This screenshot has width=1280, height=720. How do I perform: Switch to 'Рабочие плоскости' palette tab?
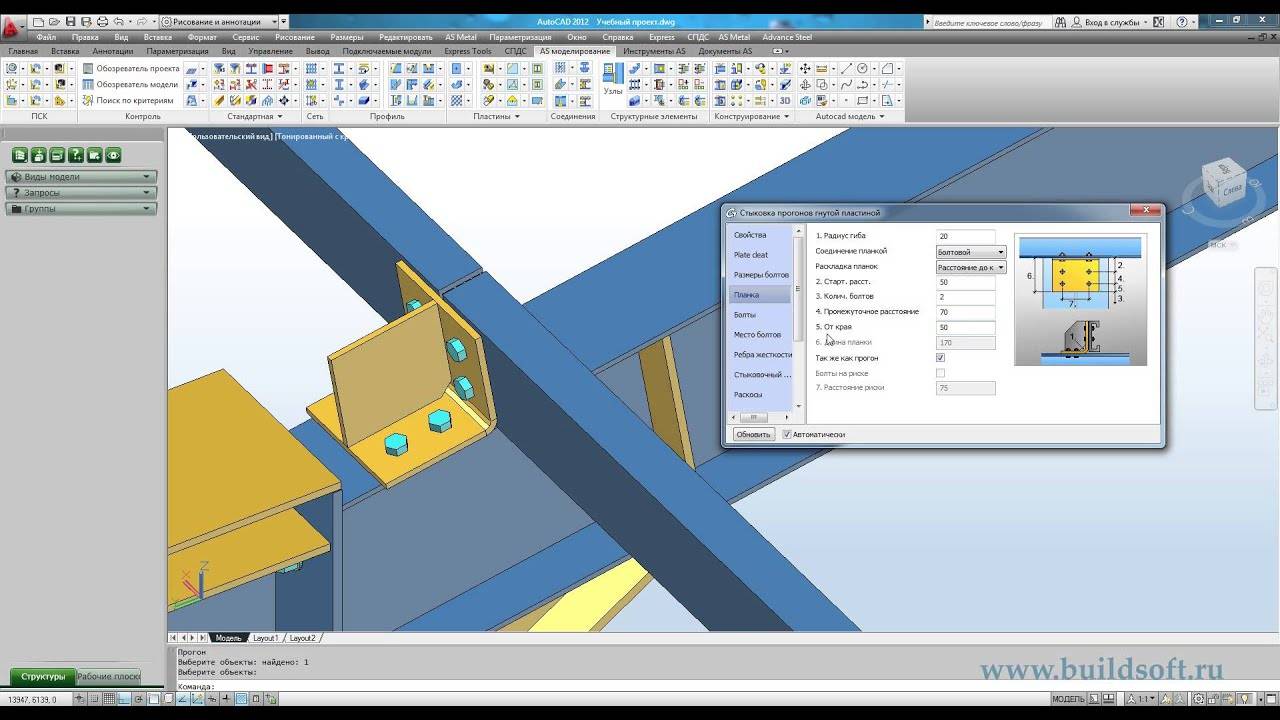point(108,677)
